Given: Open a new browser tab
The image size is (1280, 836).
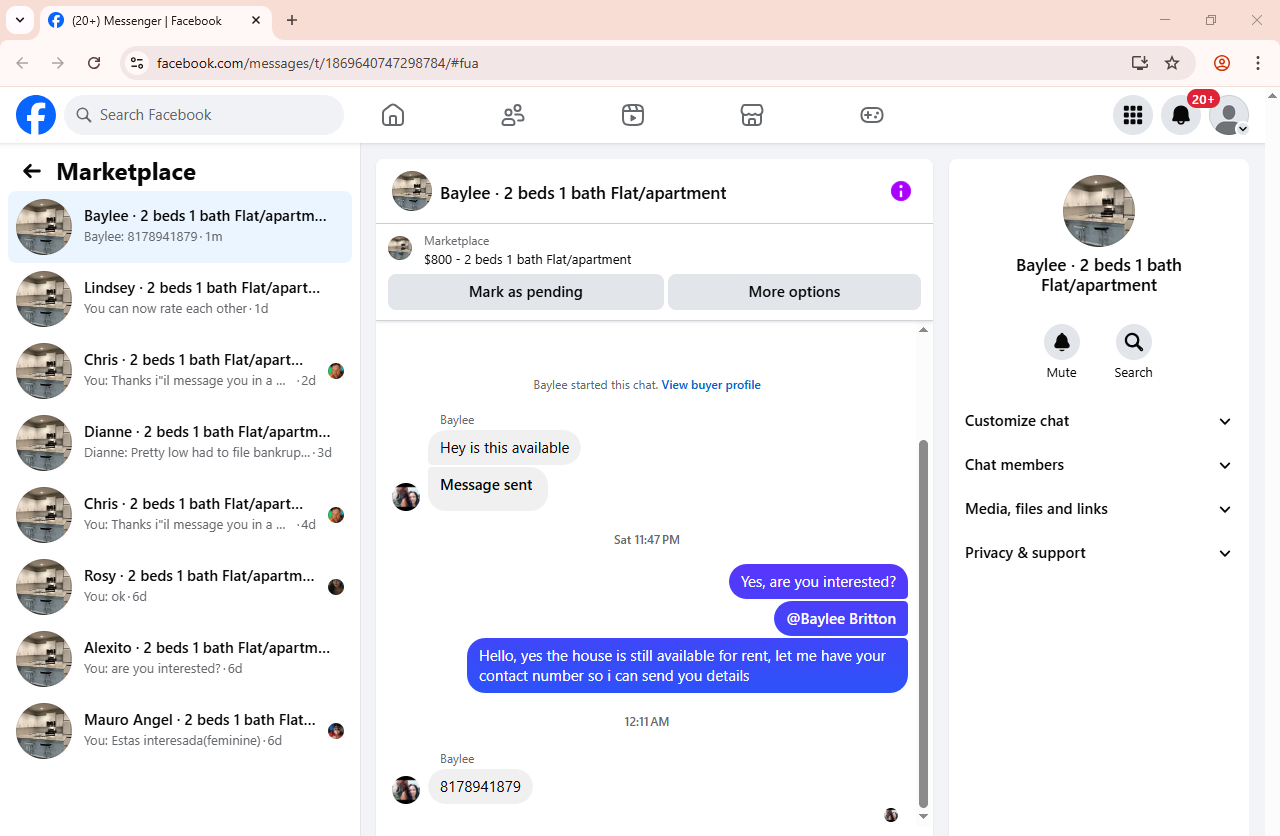Looking at the screenshot, I should (x=292, y=20).
